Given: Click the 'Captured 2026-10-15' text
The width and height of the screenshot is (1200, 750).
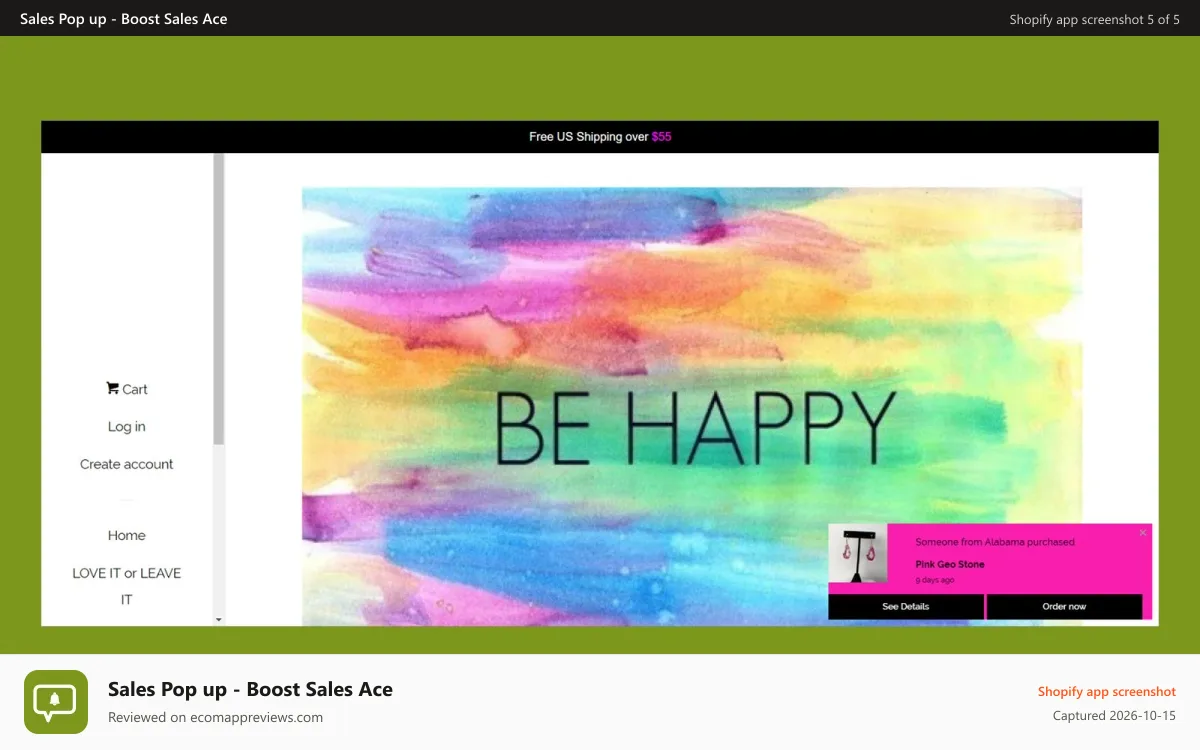Looking at the screenshot, I should click(x=1114, y=716).
